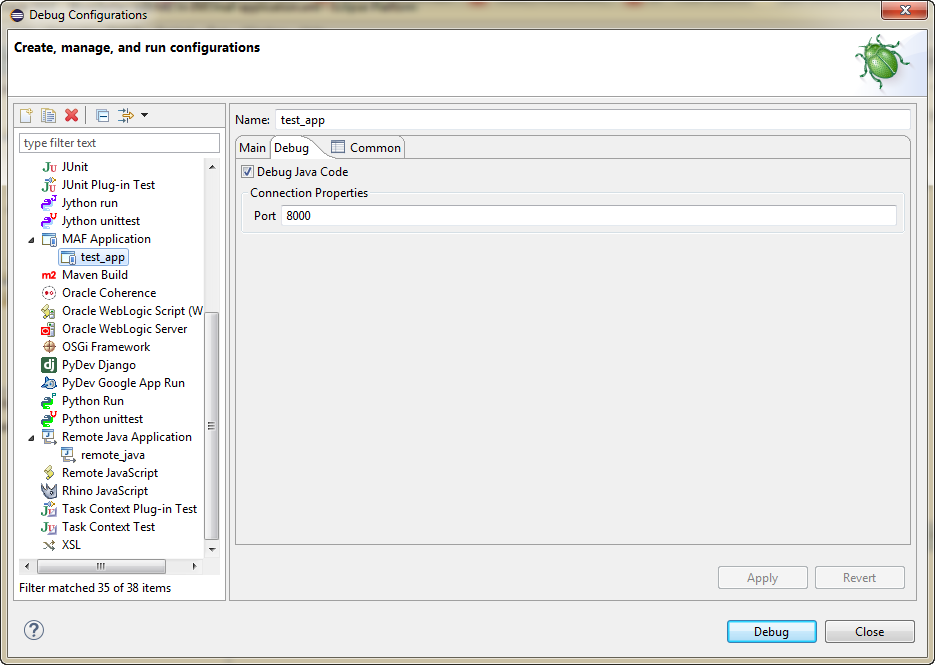Collapse All configurations icon
935x665 pixels.
pos(103,115)
